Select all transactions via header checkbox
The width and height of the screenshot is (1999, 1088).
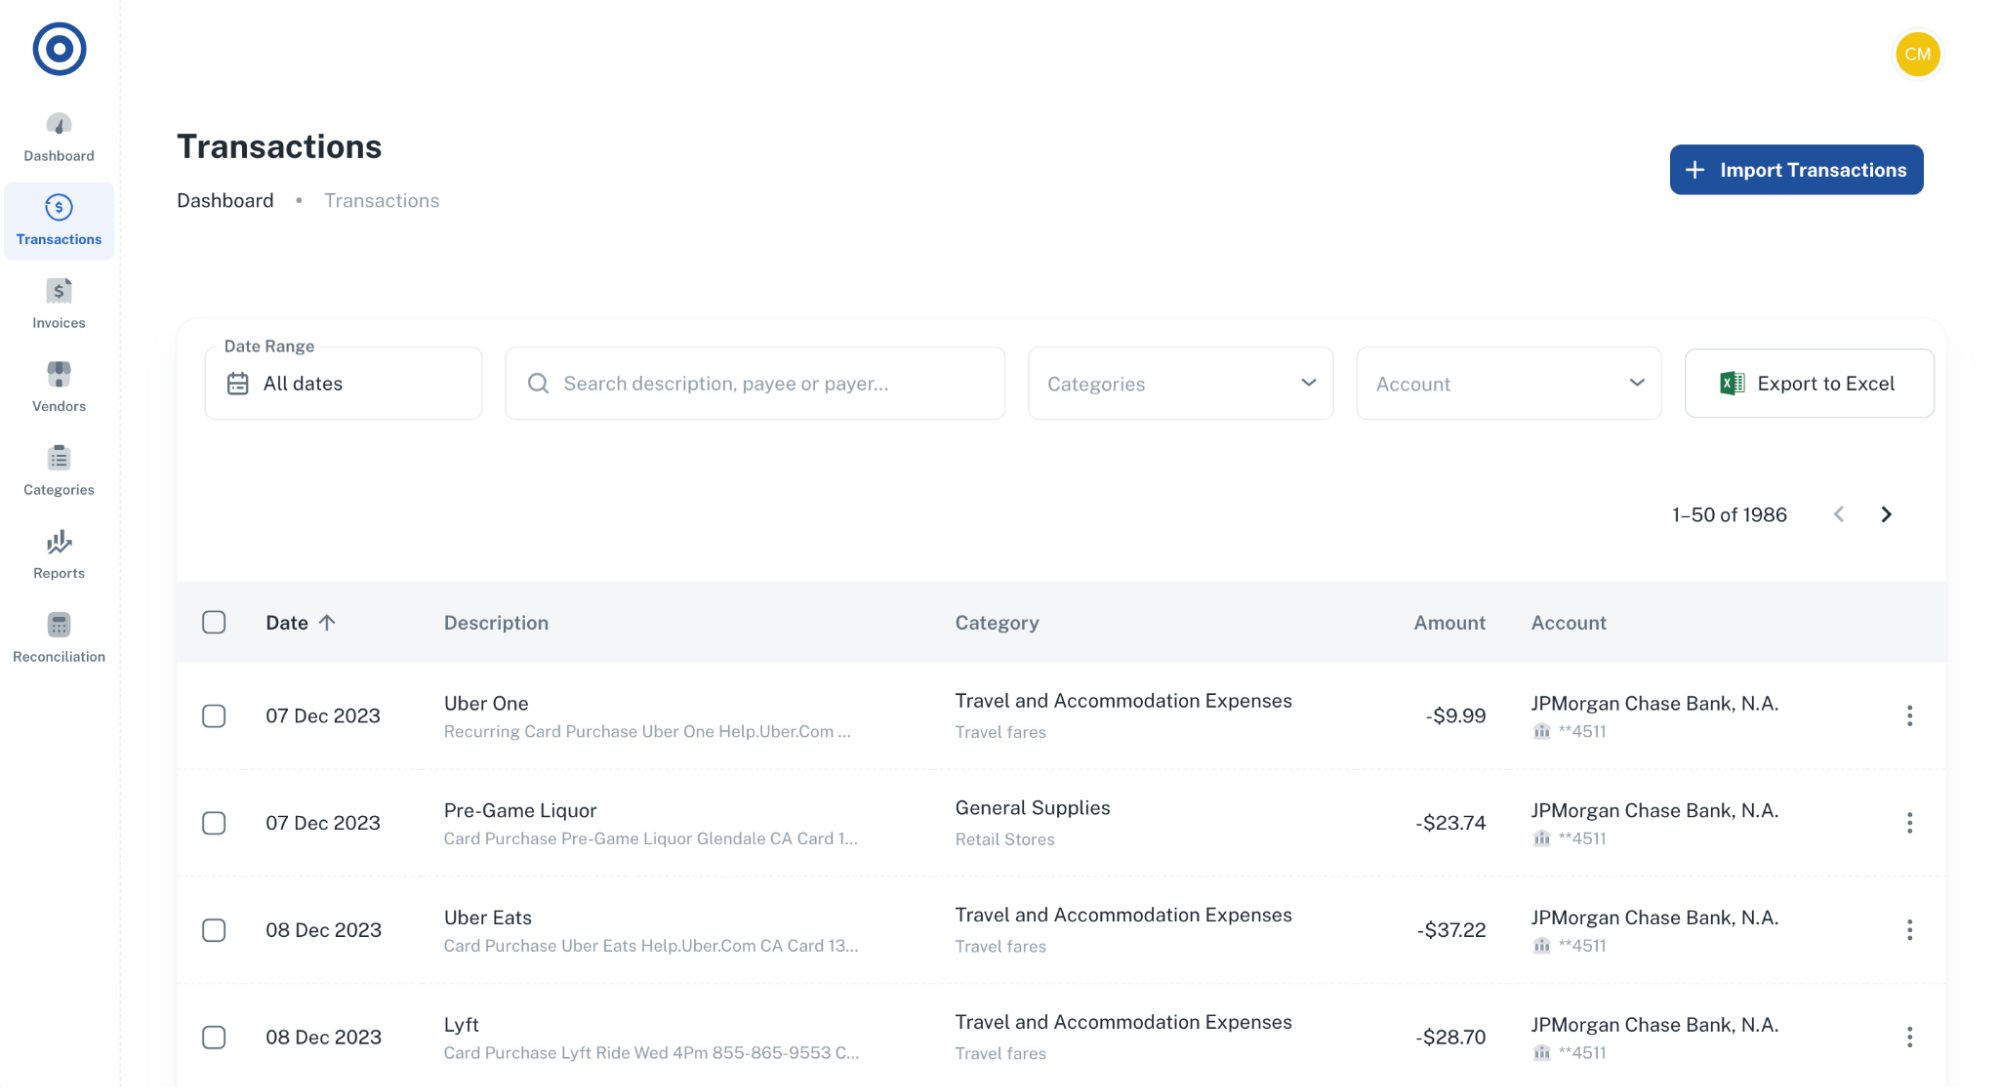213,622
